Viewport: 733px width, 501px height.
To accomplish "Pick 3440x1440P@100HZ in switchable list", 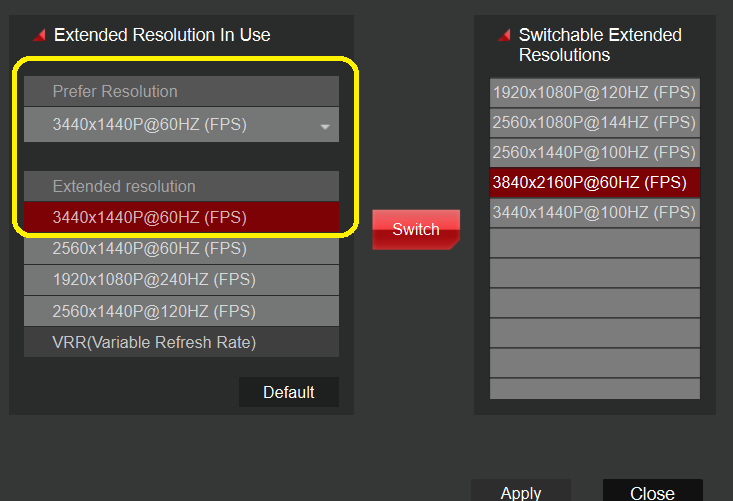I will 594,212.
